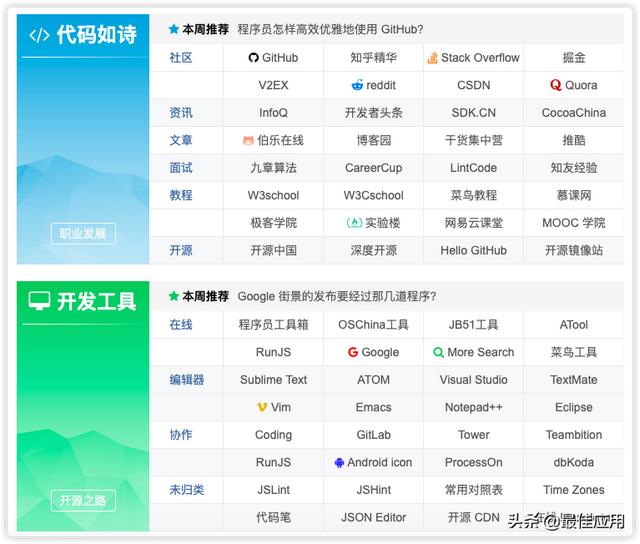Visit the CSDN link
The width and height of the screenshot is (640, 544).
tap(473, 85)
